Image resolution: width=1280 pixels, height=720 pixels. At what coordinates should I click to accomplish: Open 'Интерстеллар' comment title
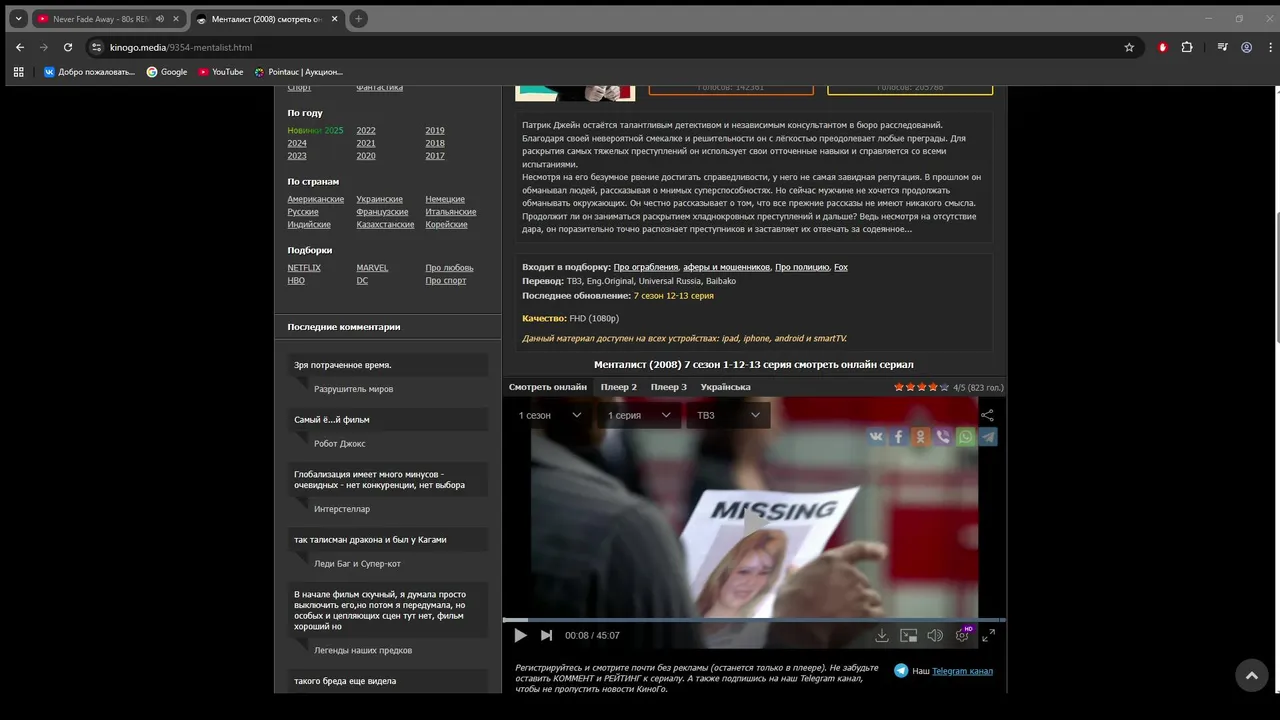342,509
